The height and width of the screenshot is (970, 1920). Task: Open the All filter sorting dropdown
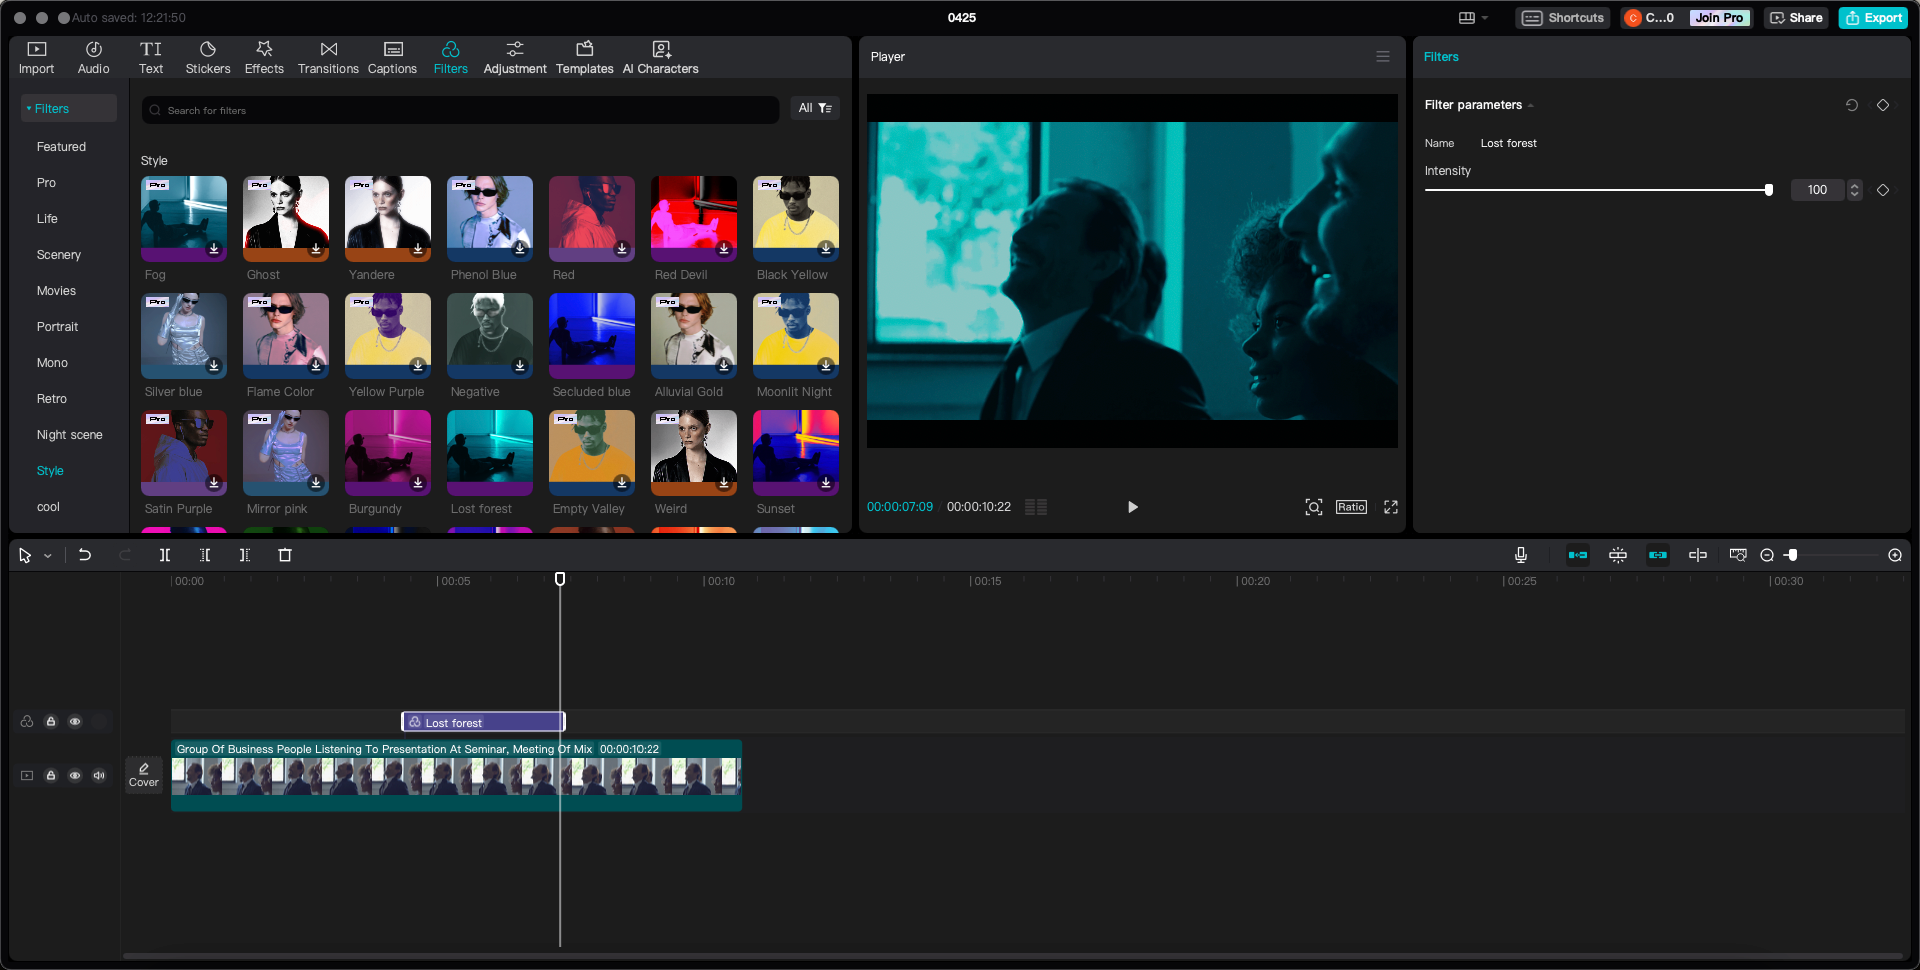[x=815, y=108]
